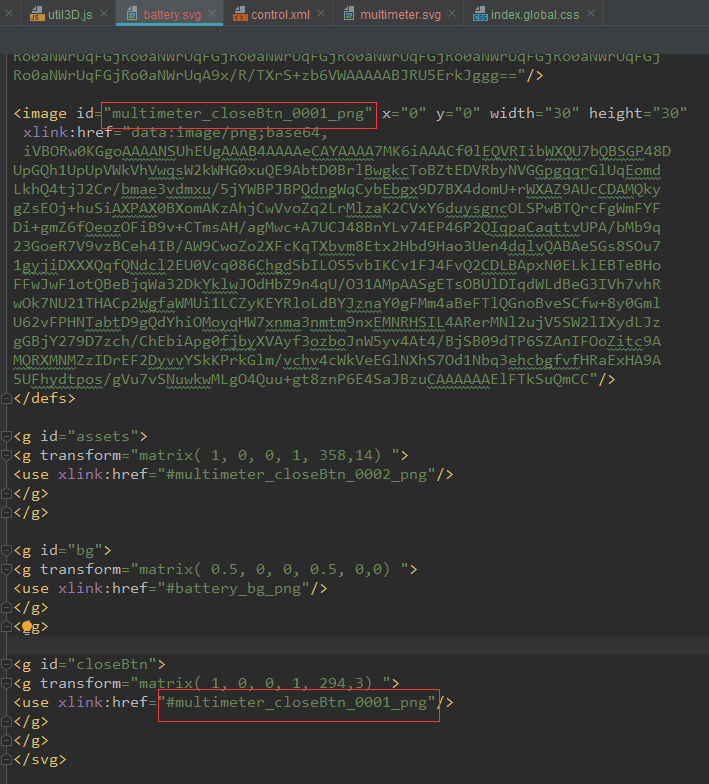Close the util3D.js tab

point(104,14)
